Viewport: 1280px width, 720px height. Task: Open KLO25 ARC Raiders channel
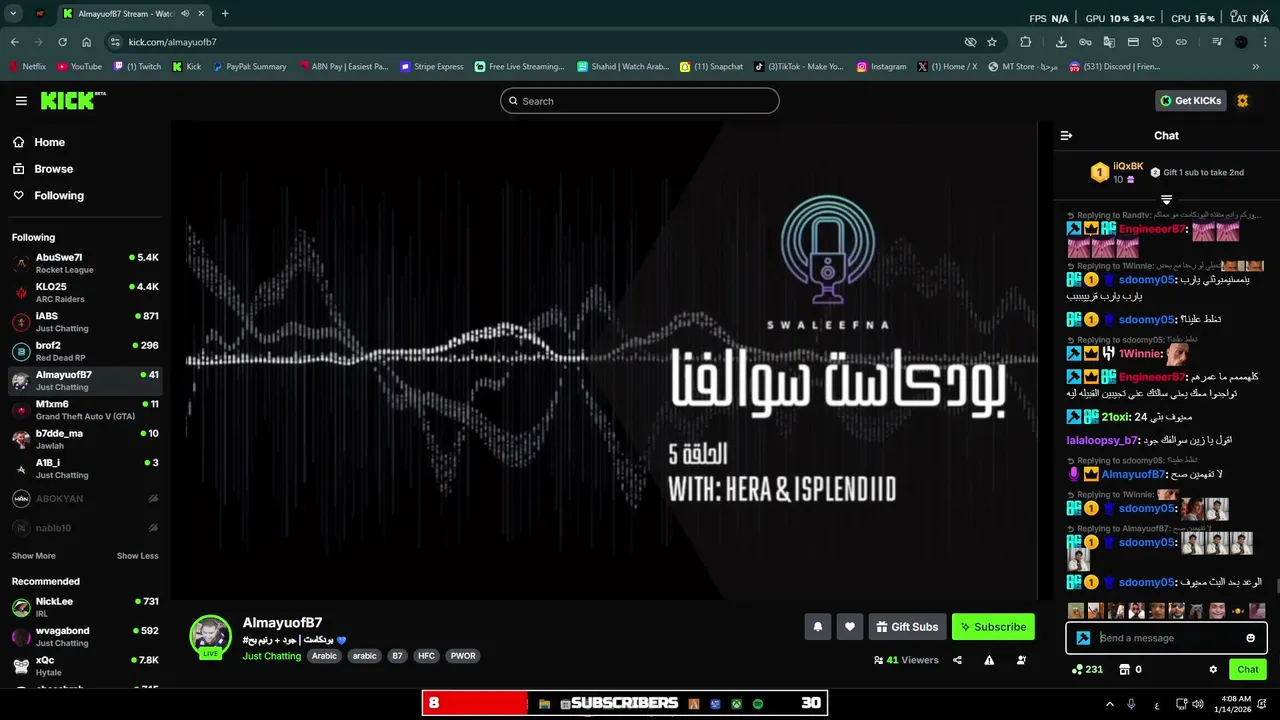coord(85,292)
